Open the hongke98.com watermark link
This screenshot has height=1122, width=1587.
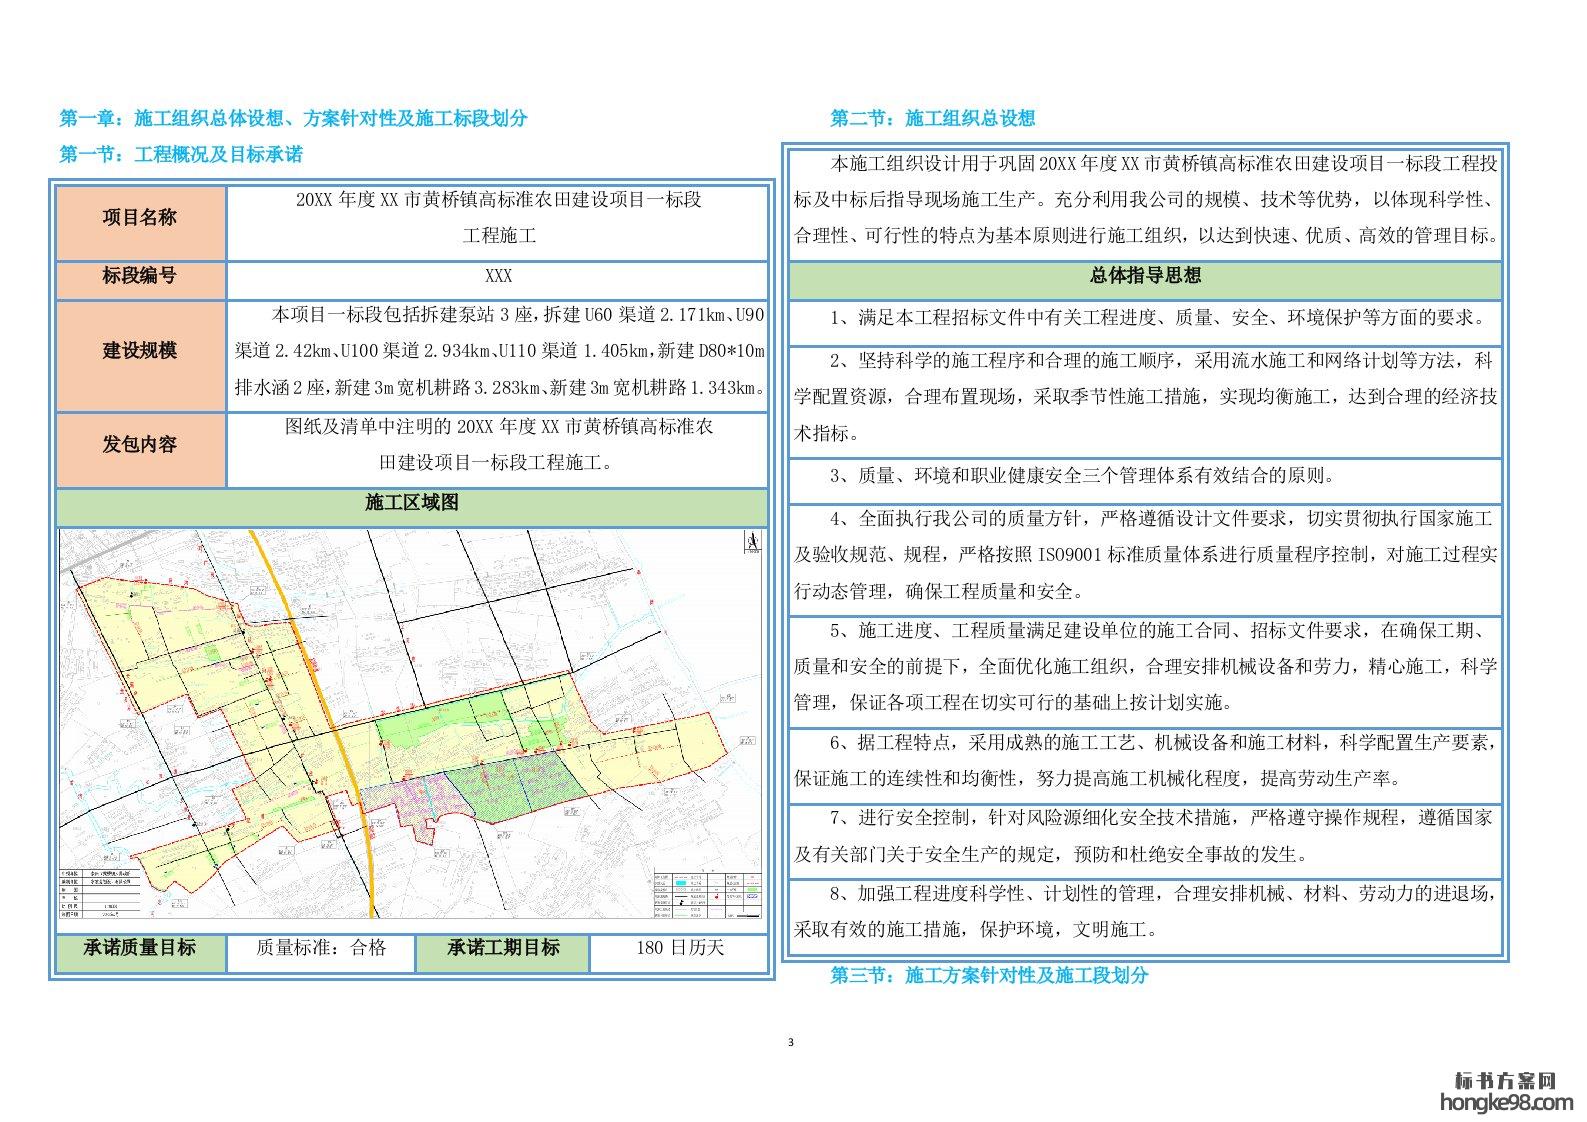1505,1103
